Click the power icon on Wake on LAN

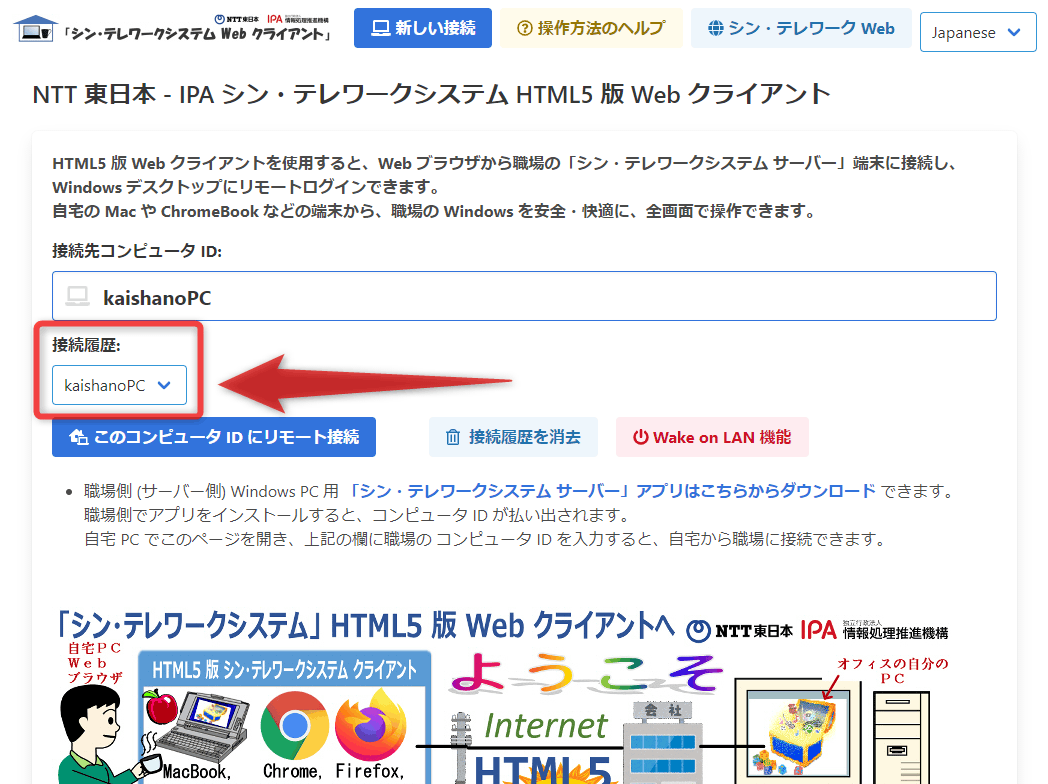(x=640, y=437)
